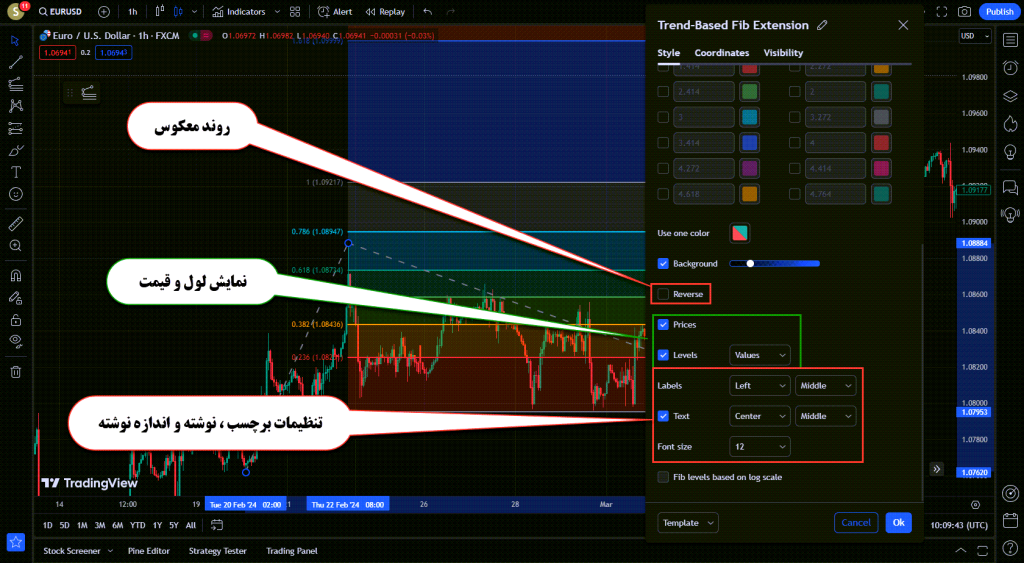Uncheck the Text checkbox

pos(663,416)
